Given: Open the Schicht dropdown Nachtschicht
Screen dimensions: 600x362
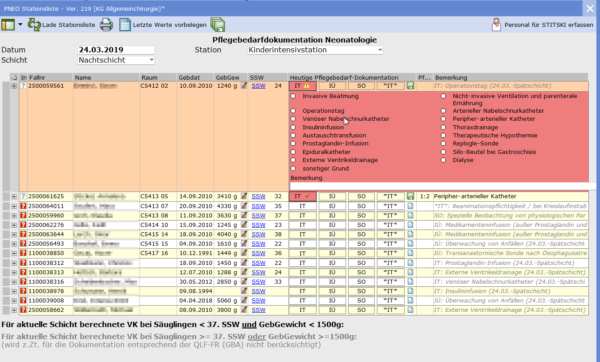Looking at the screenshot, I should tap(116, 60).
